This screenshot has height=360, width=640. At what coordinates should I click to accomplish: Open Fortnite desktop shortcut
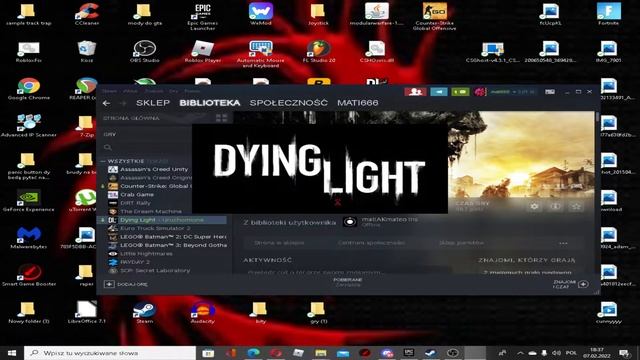click(x=609, y=15)
